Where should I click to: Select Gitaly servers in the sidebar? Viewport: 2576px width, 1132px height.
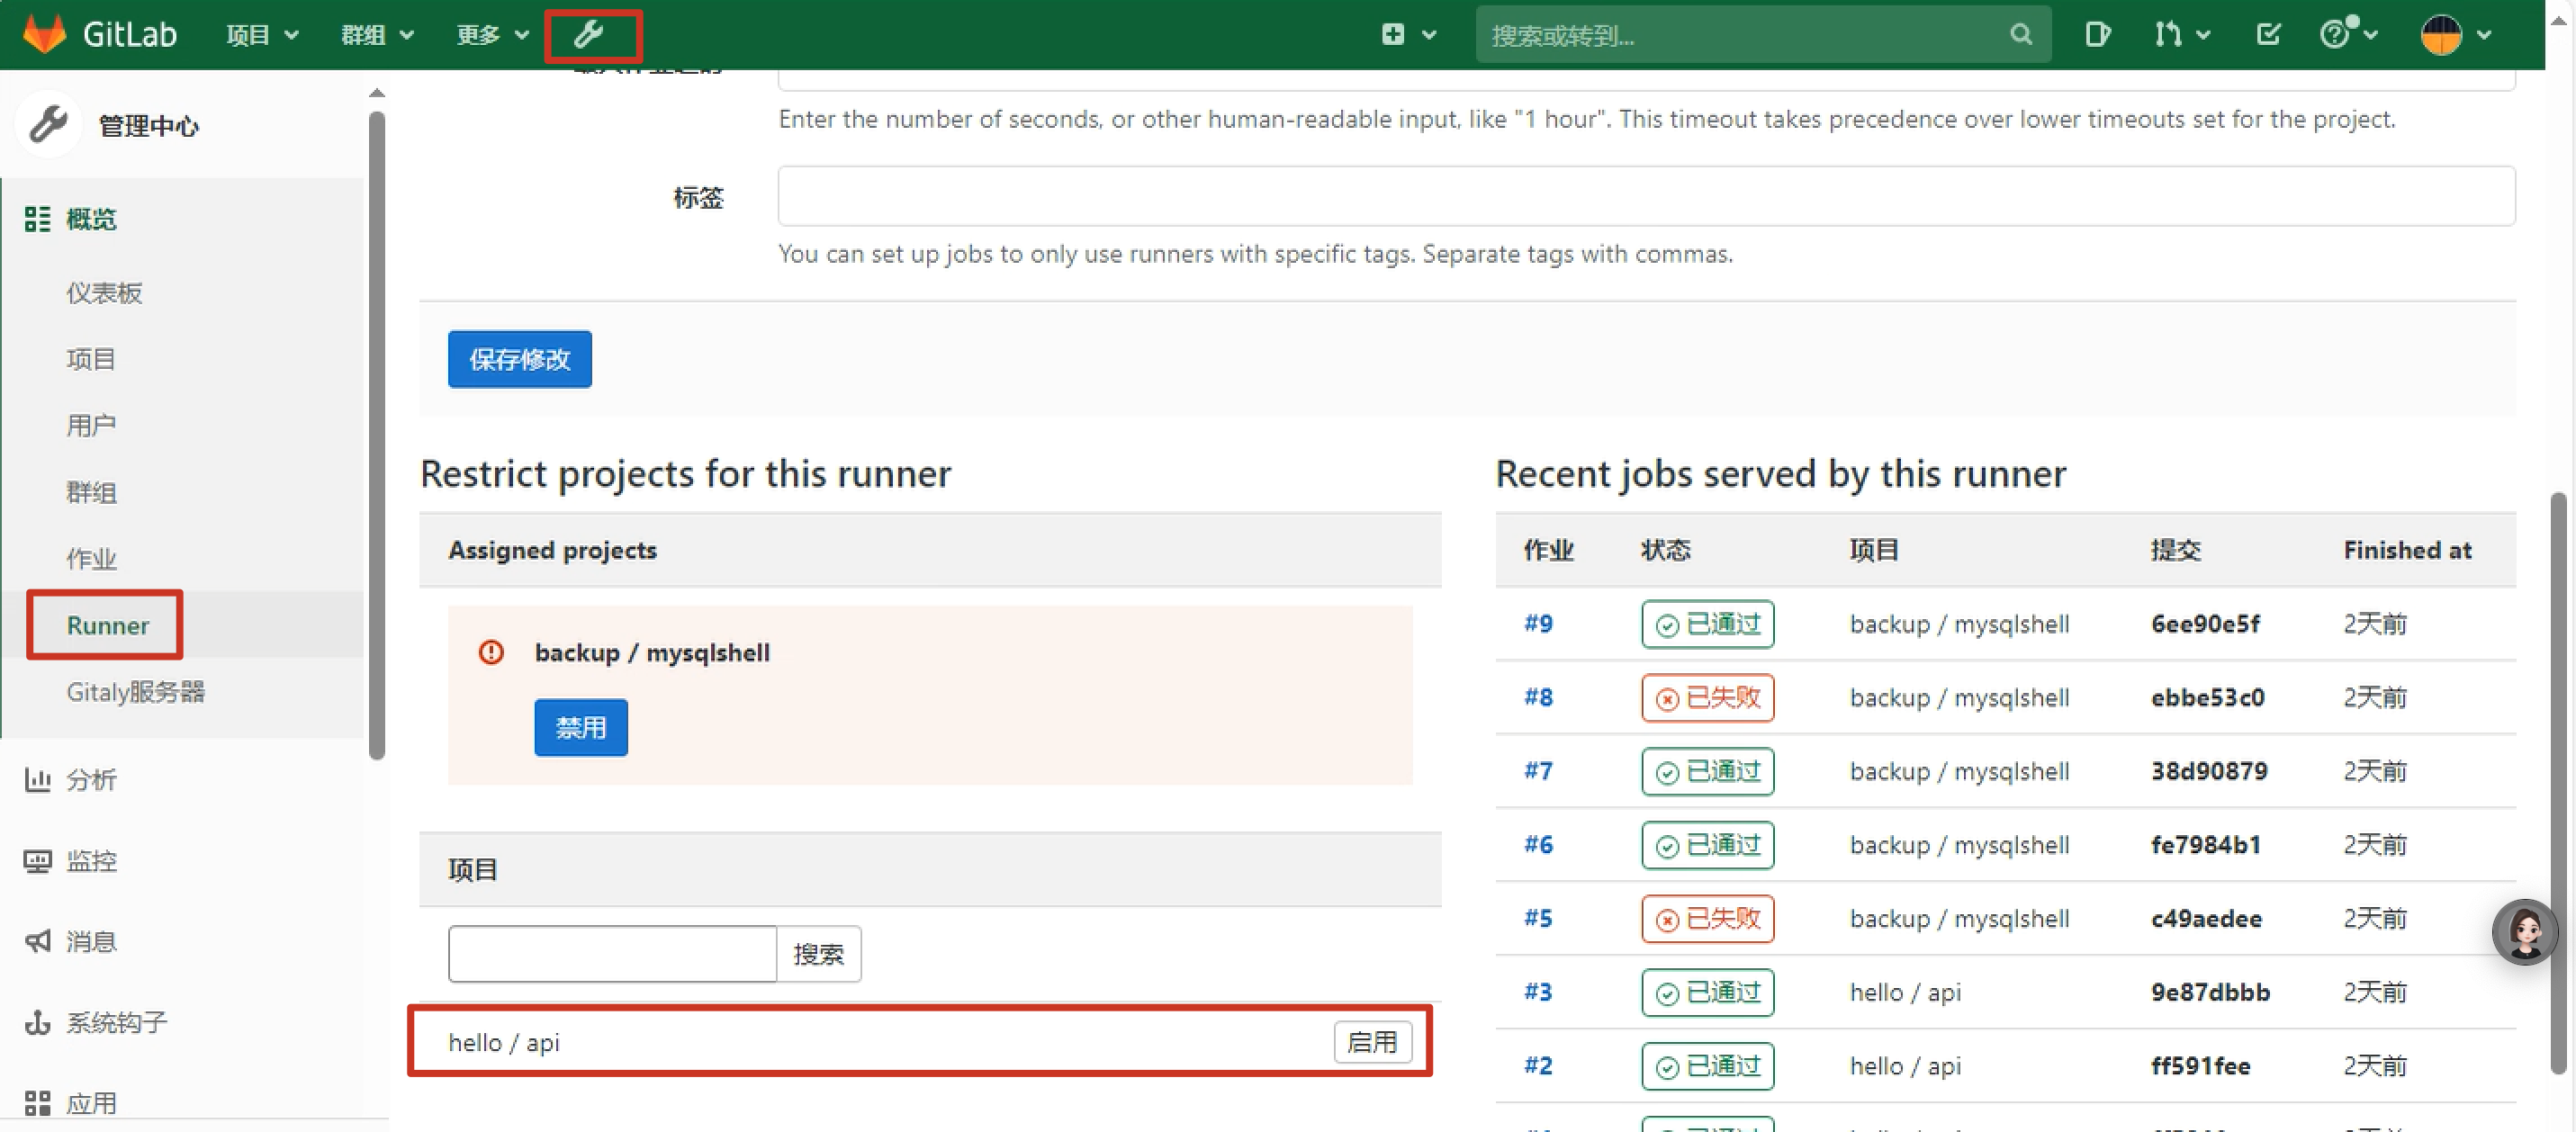pyautogui.click(x=135, y=692)
